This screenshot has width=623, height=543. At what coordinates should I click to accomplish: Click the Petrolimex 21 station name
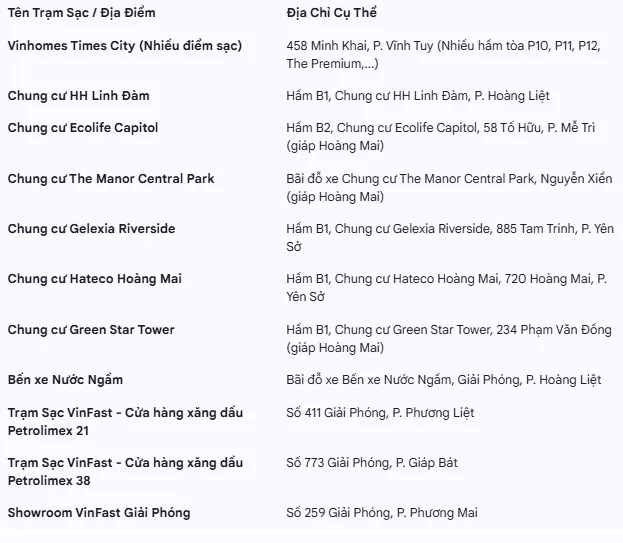[124, 421]
